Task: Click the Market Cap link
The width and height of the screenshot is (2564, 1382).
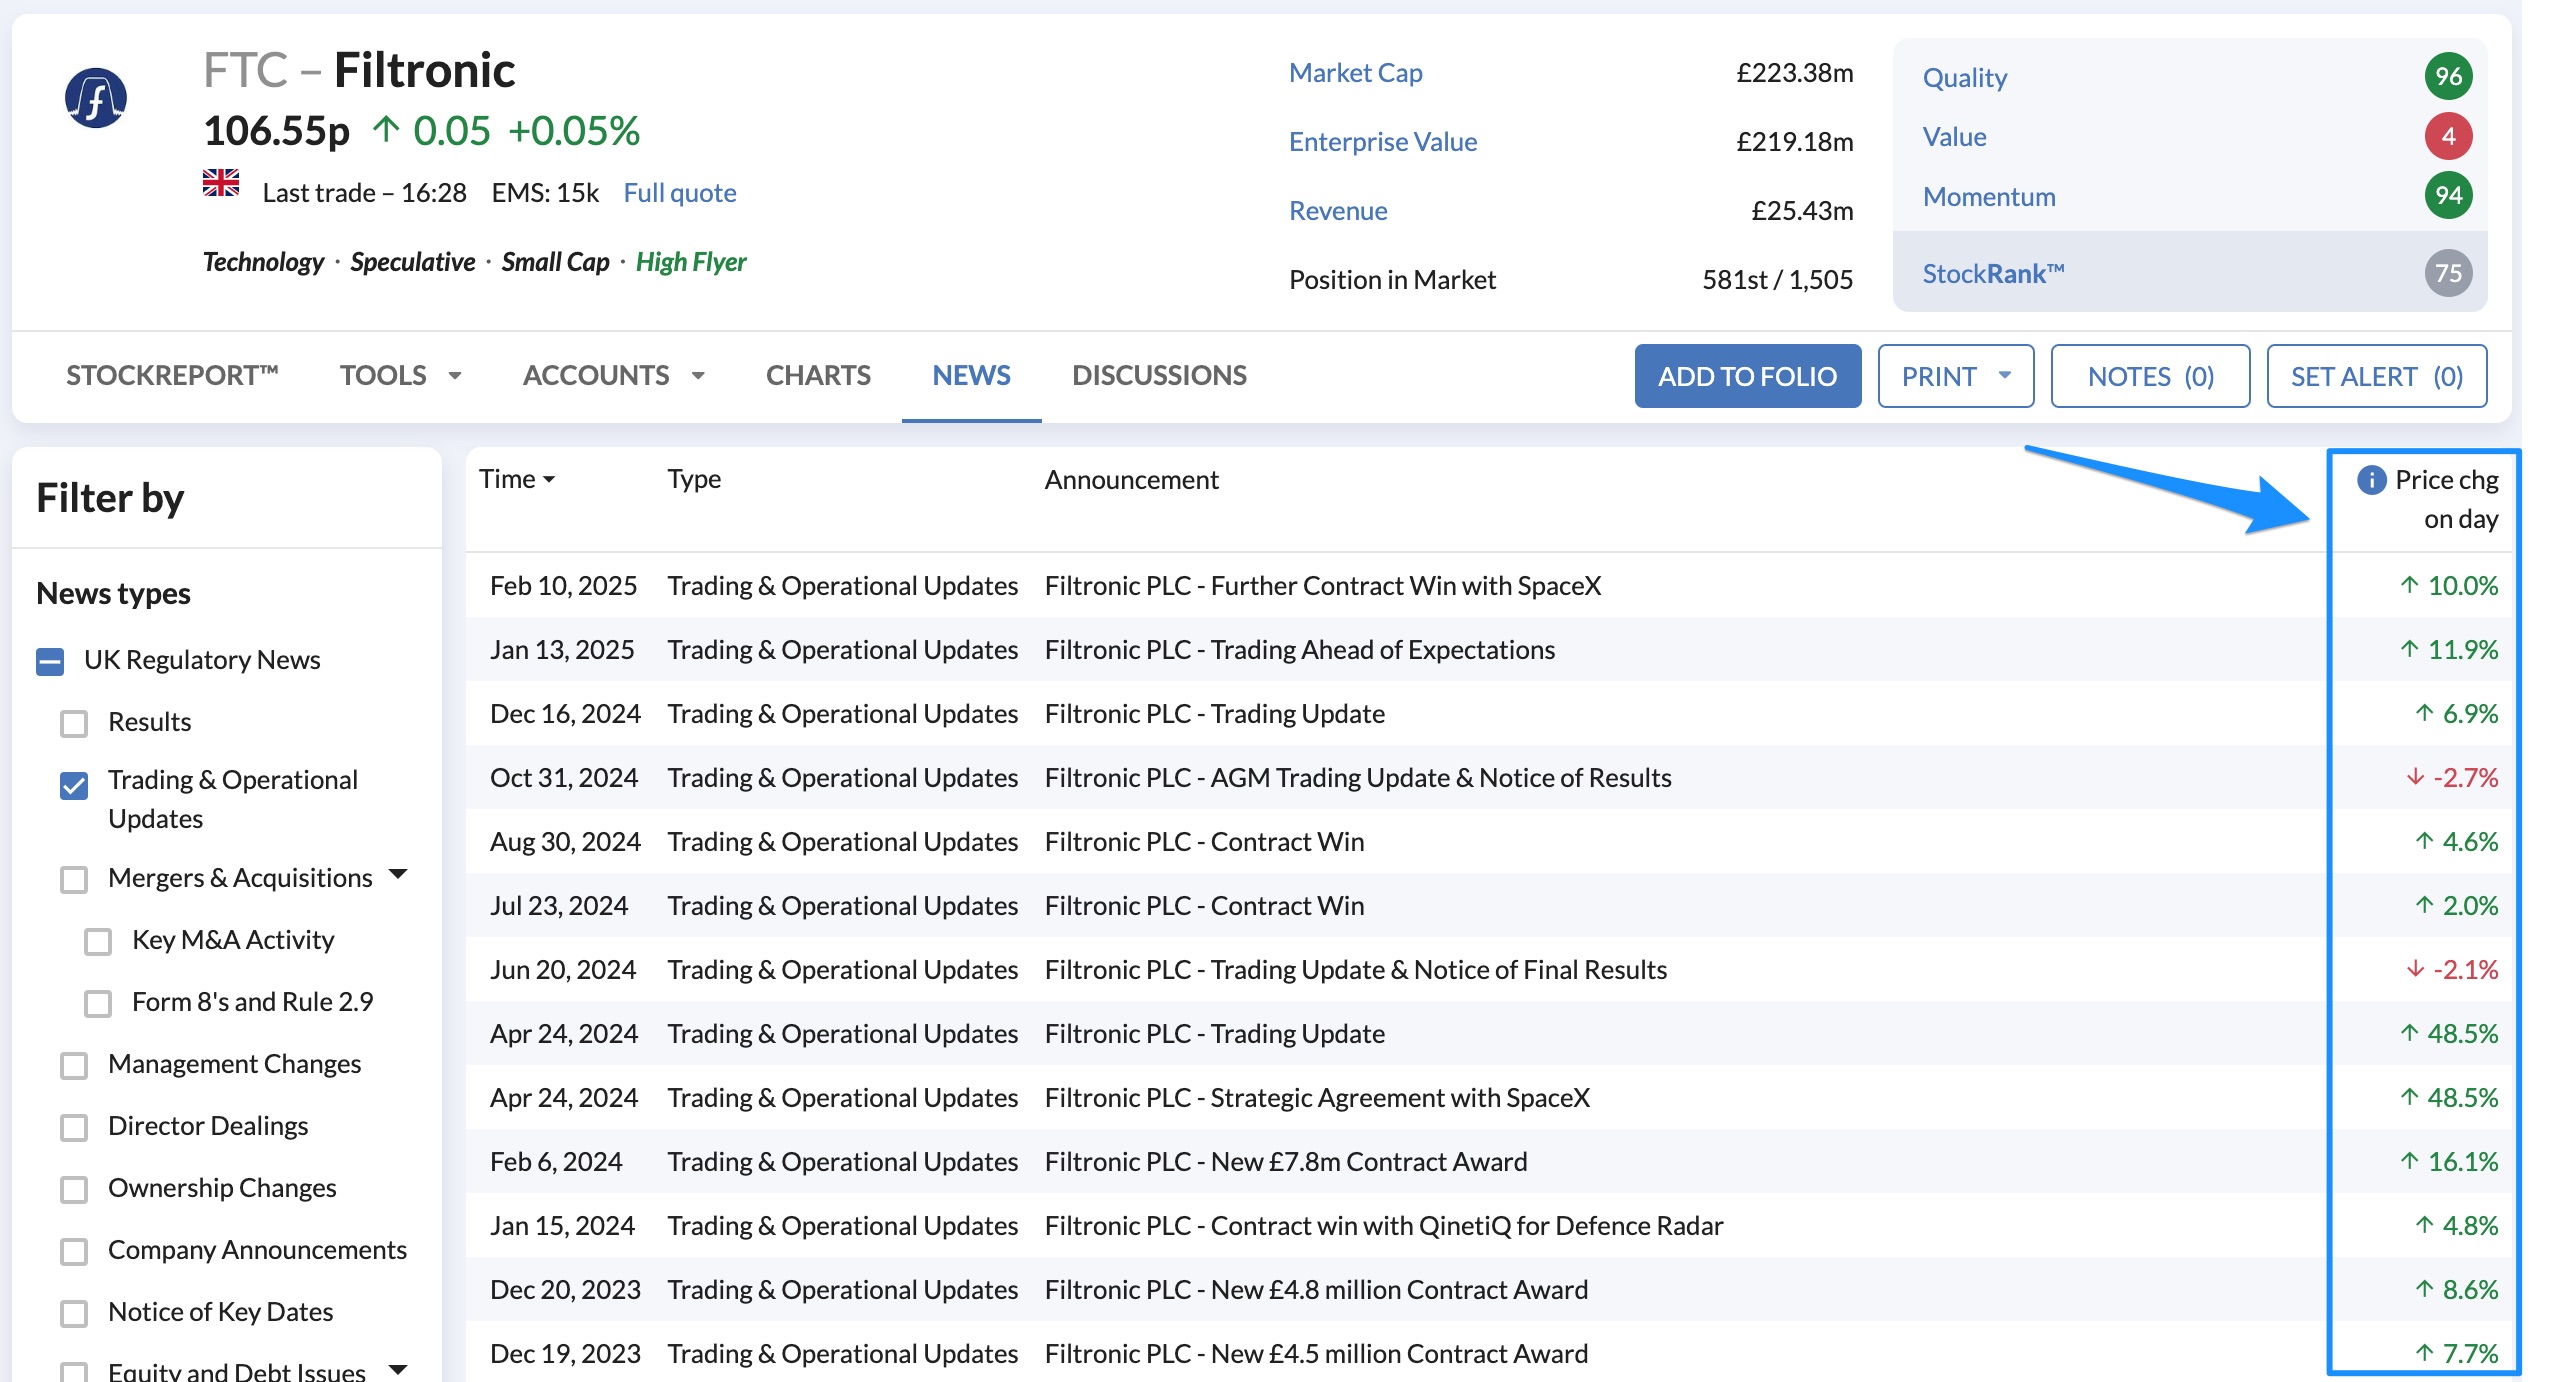Action: pos(1355,73)
